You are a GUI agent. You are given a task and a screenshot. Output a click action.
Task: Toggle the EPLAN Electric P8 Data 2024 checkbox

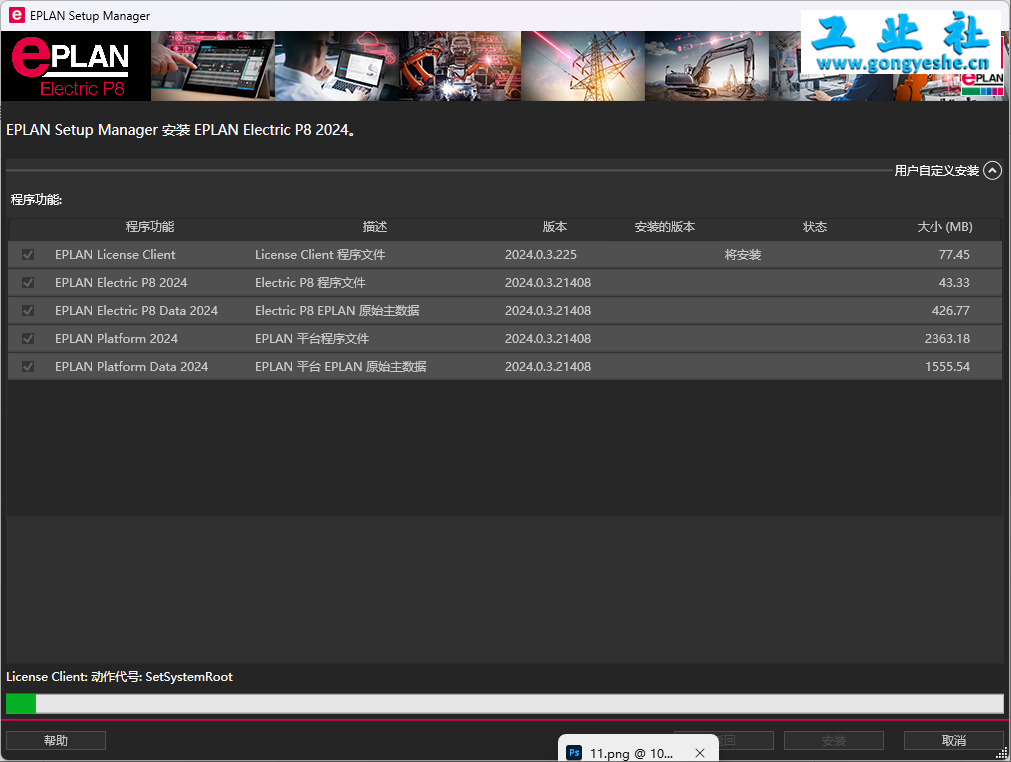click(28, 311)
